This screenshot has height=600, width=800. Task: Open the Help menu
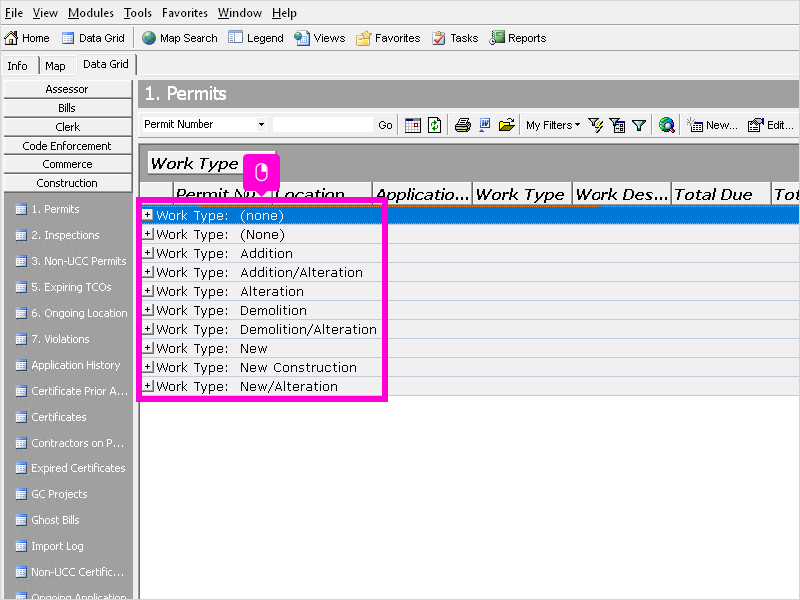[284, 13]
